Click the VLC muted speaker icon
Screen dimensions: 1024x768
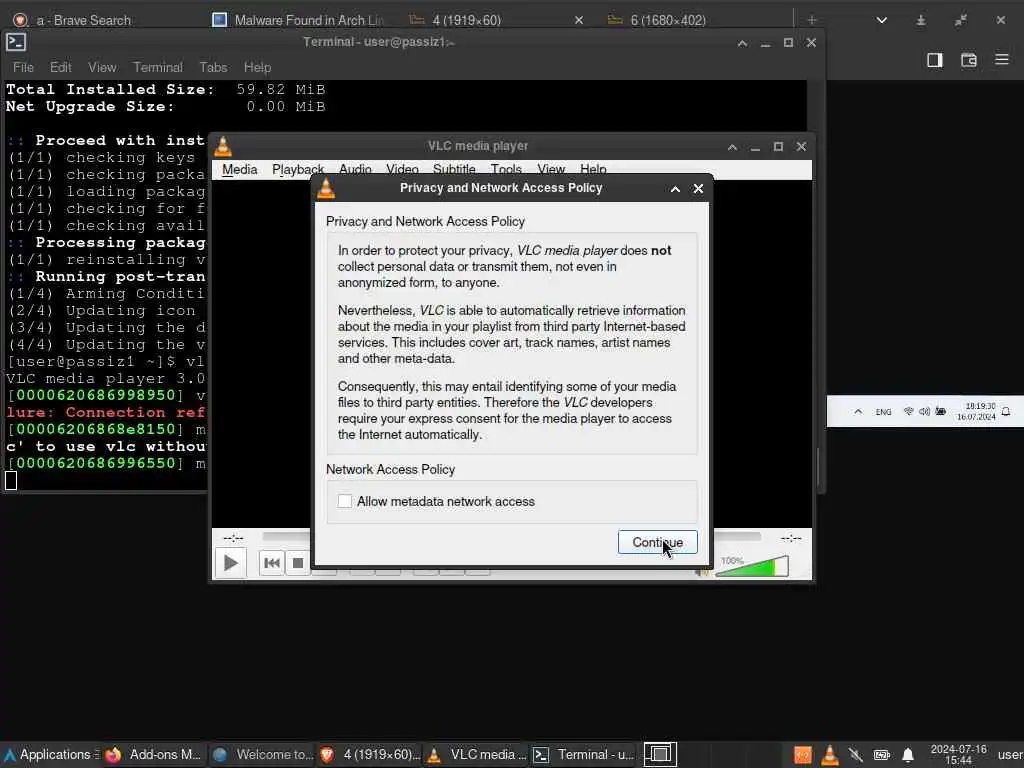point(703,571)
